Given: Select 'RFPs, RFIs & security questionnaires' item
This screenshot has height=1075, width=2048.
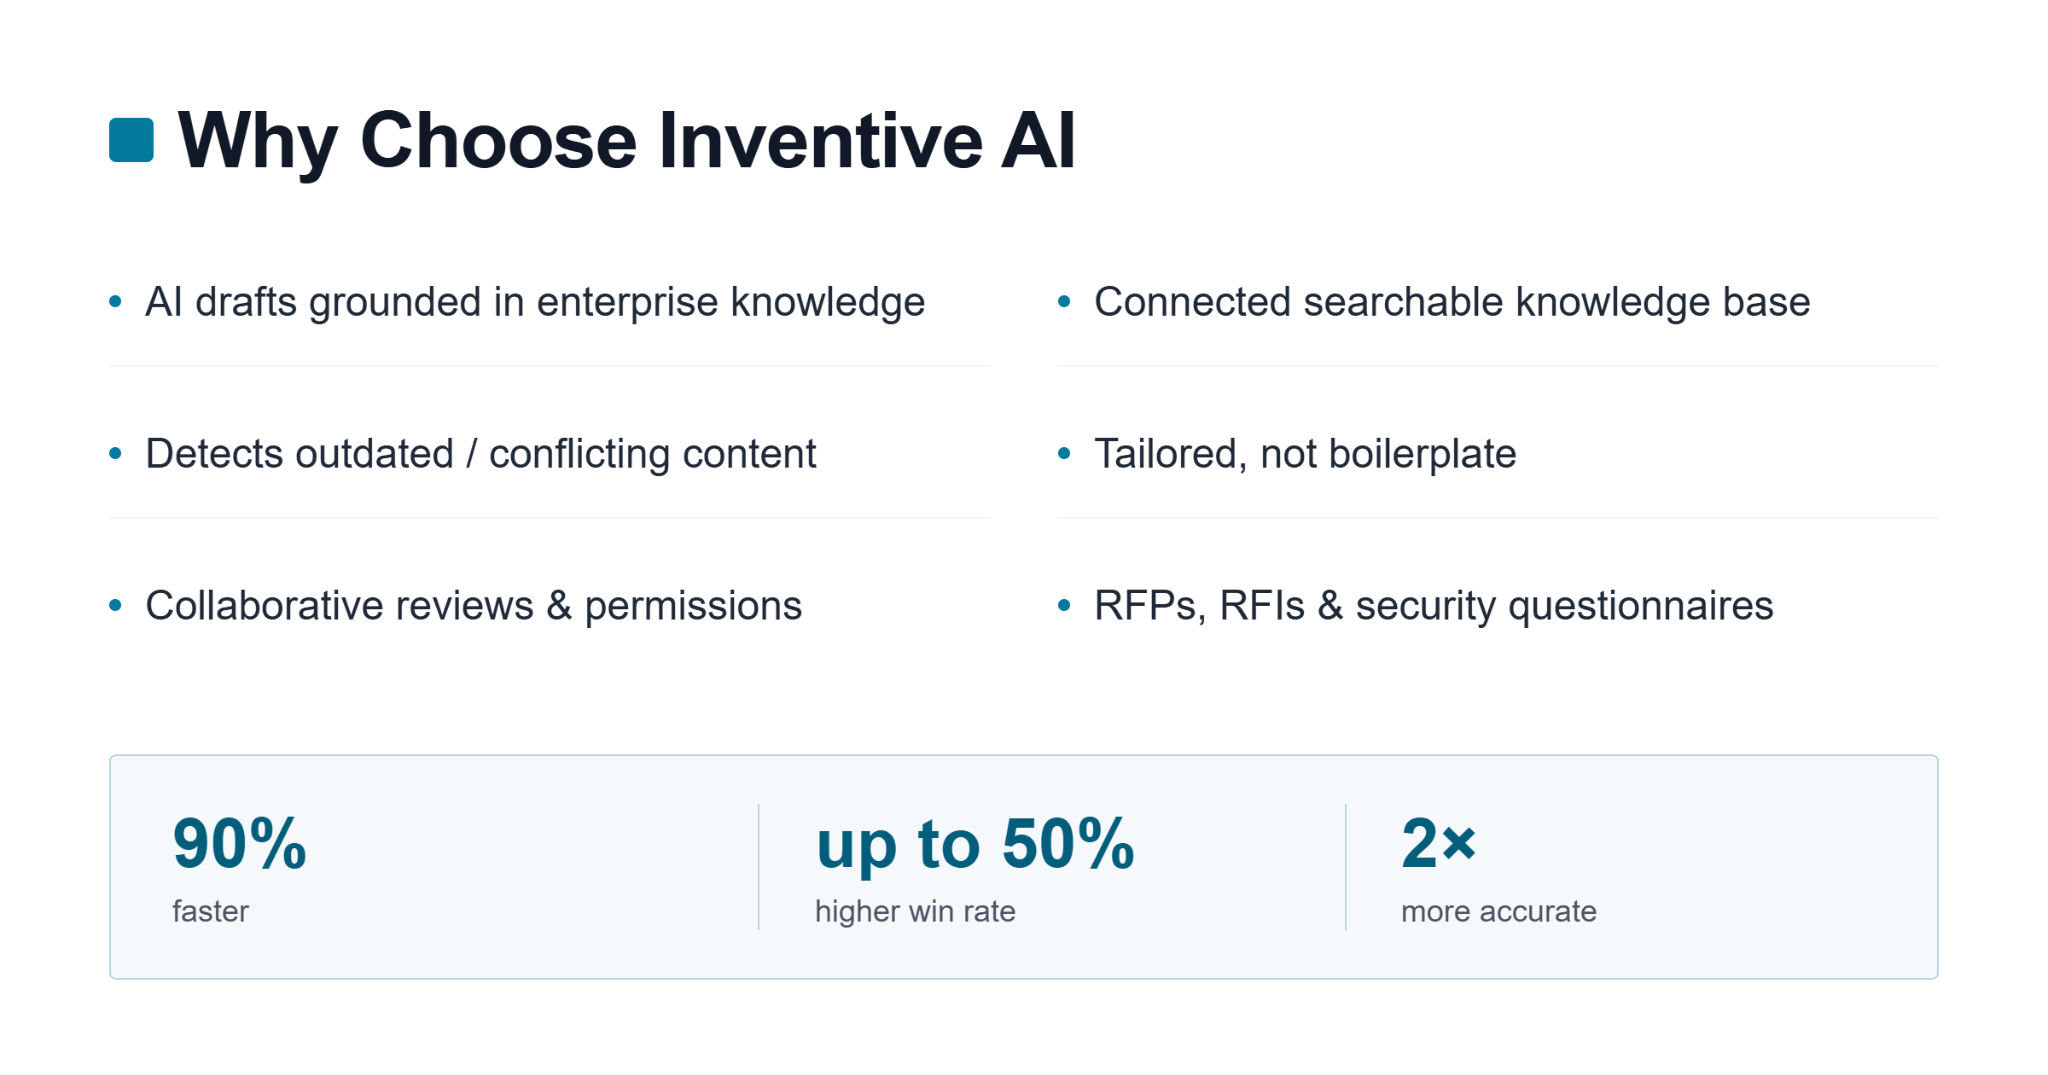Looking at the screenshot, I should 1434,606.
